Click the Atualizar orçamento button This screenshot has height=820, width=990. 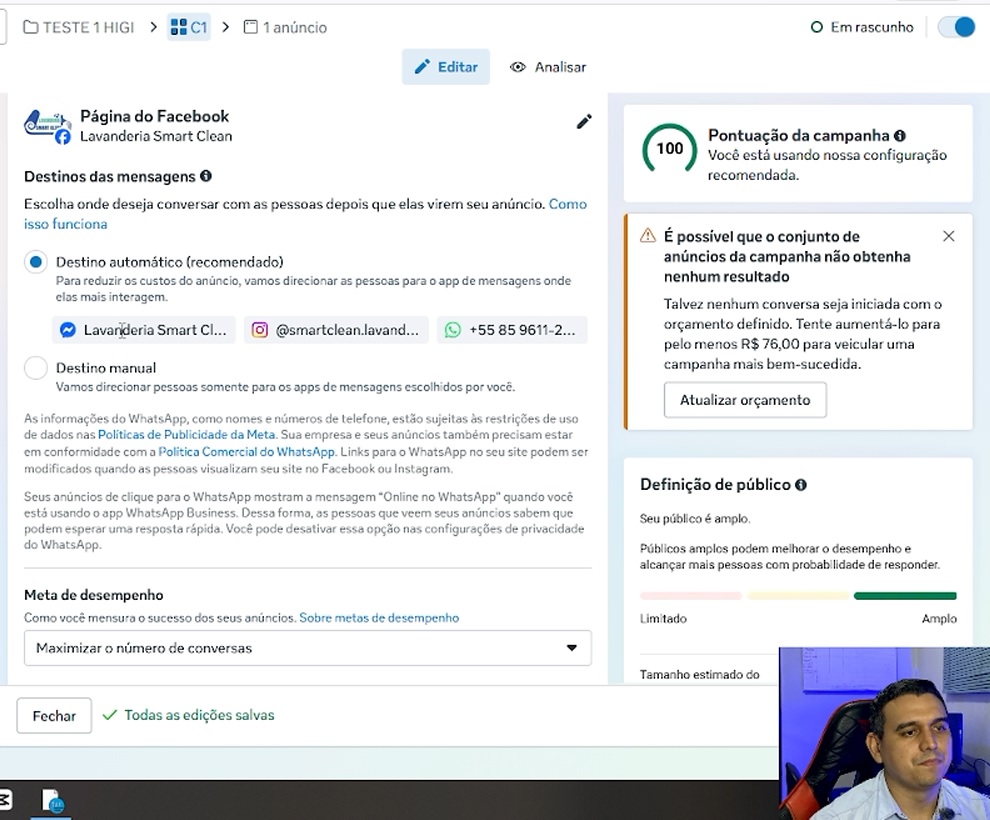click(745, 400)
